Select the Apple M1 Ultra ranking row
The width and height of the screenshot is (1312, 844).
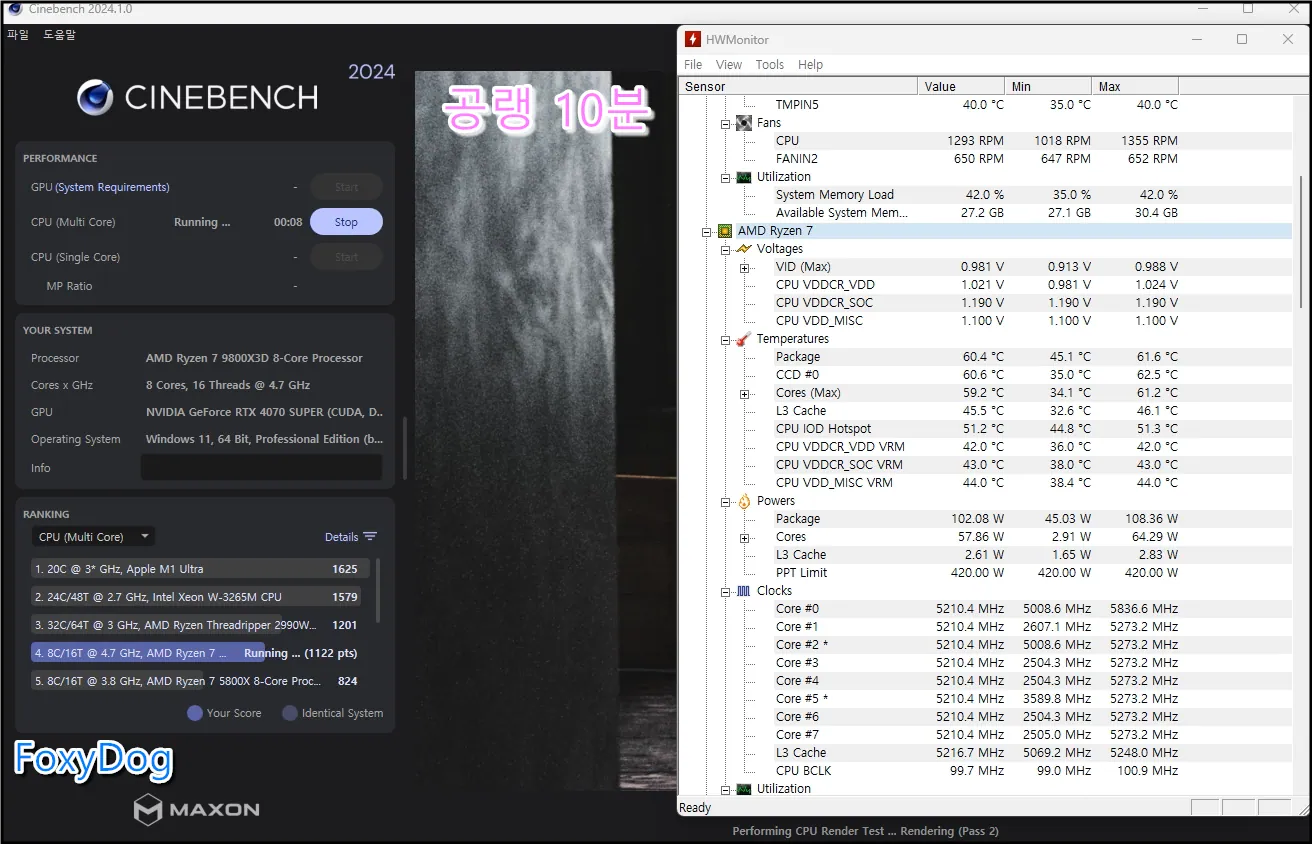[200, 569]
